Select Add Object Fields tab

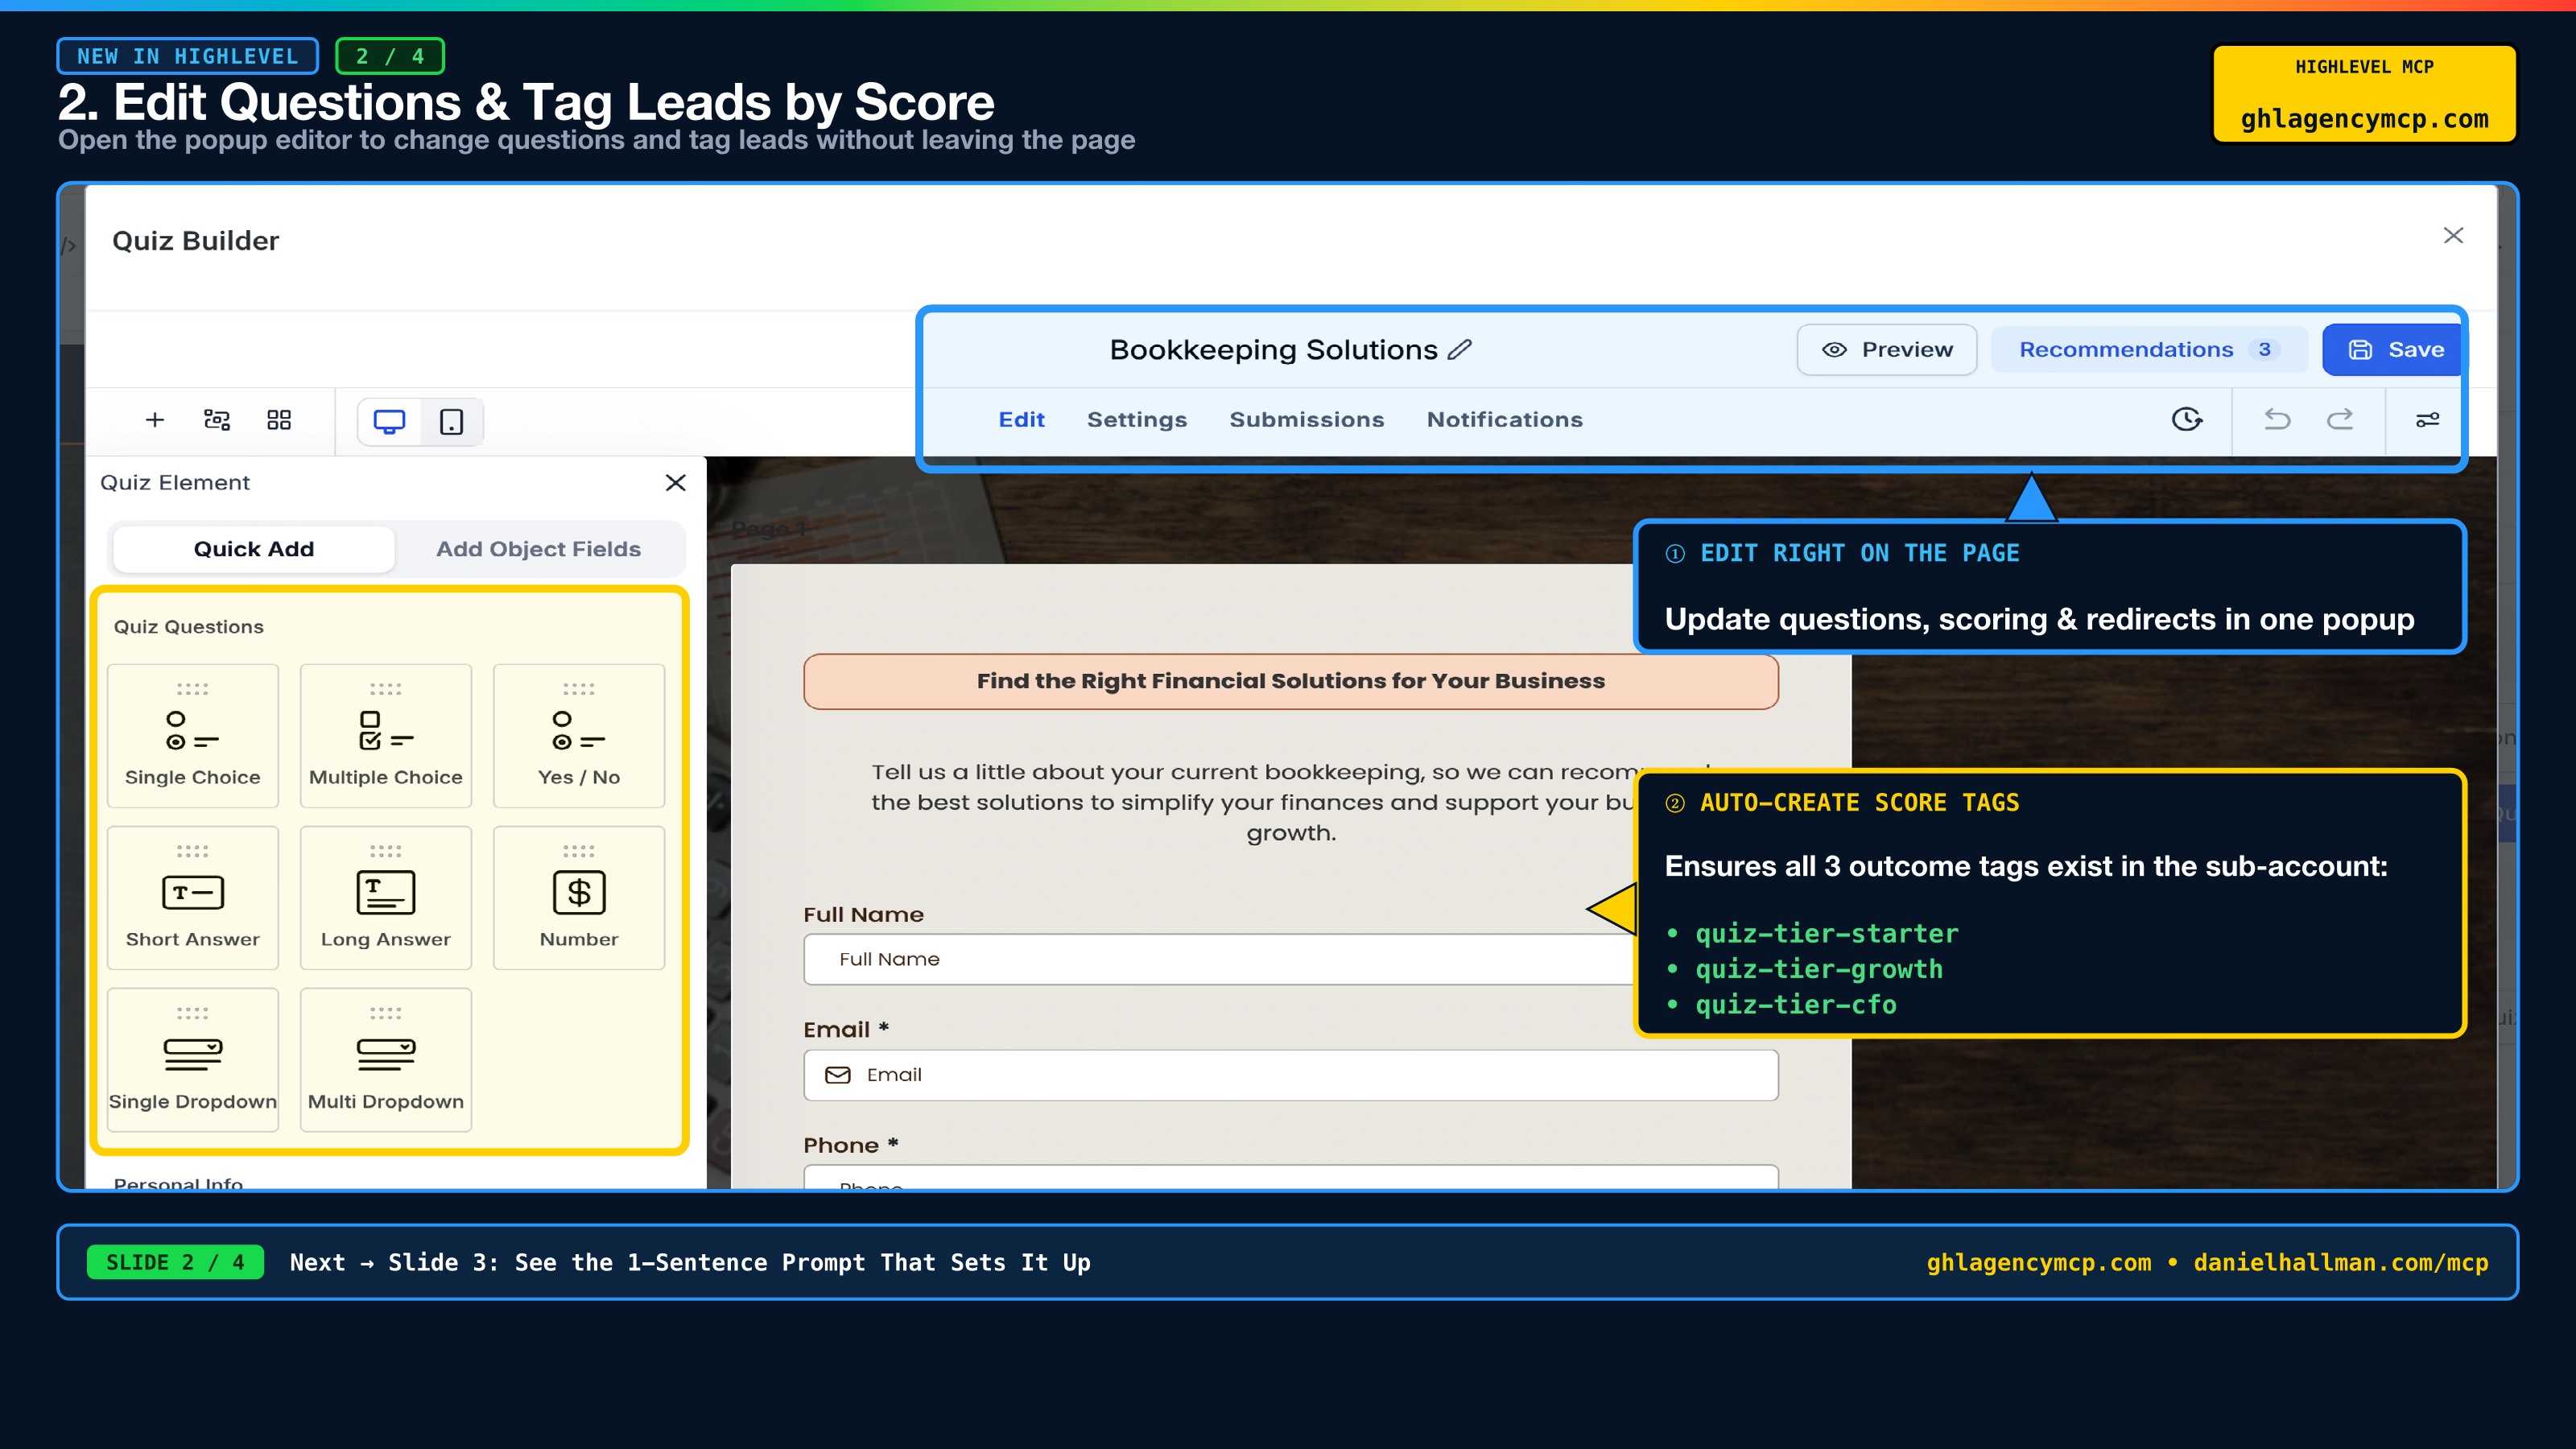coord(538,549)
